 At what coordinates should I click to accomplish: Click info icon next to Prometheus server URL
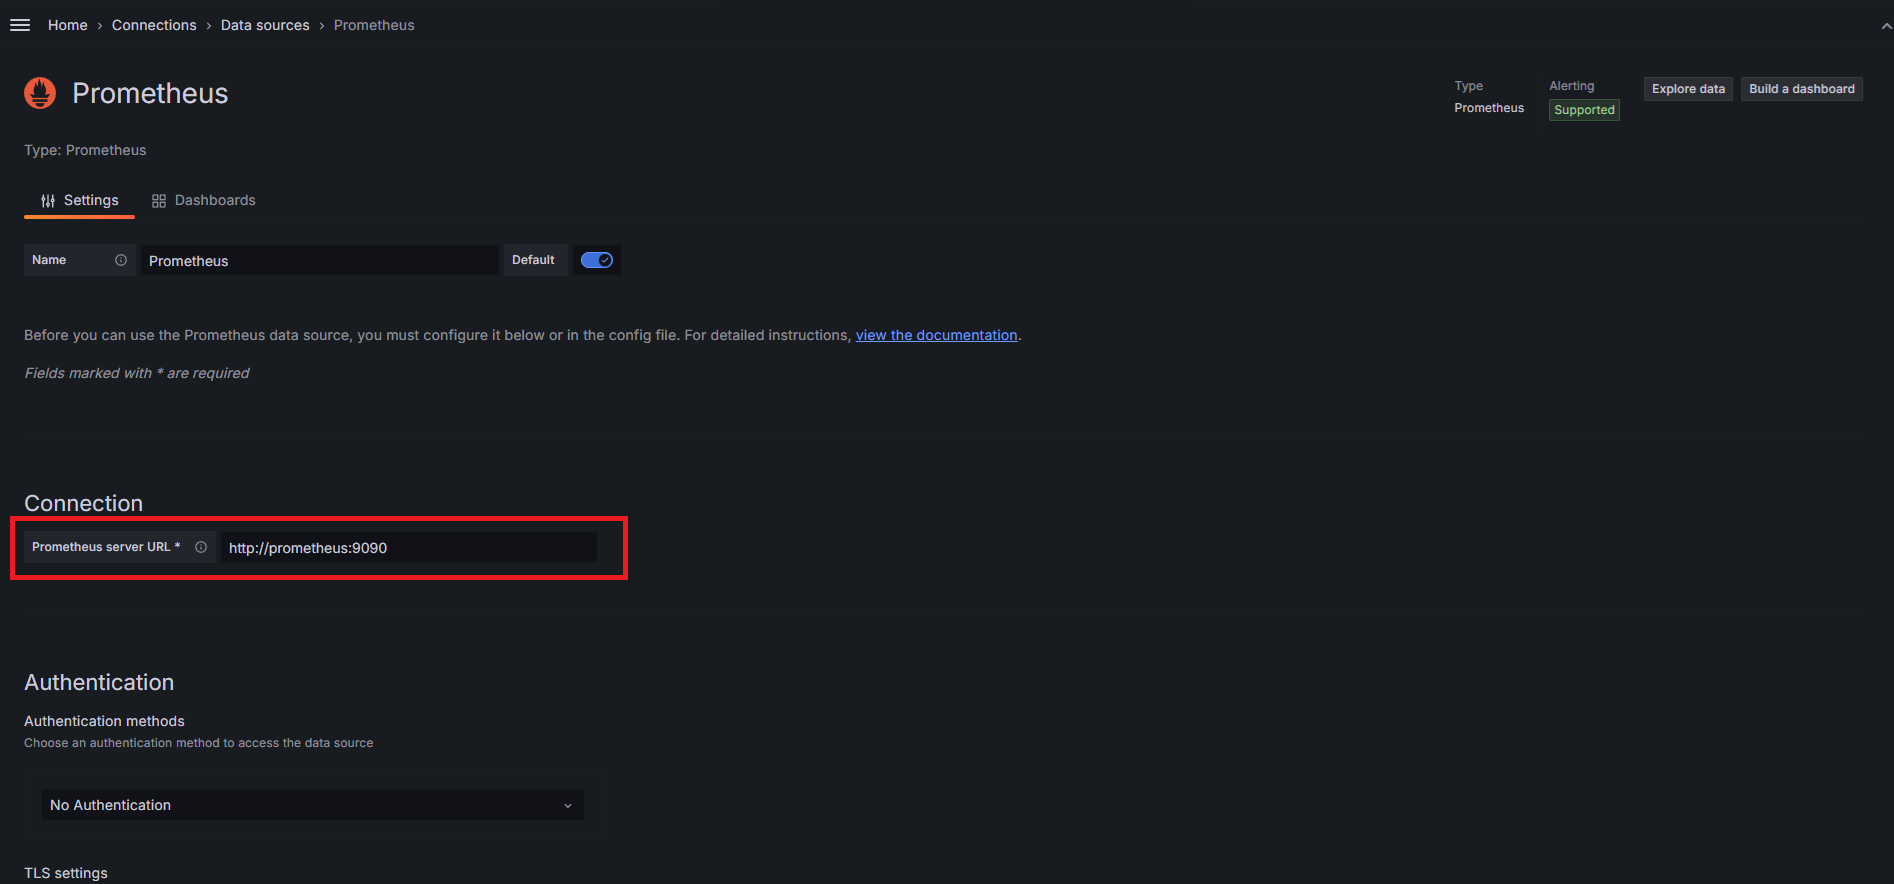pos(201,547)
